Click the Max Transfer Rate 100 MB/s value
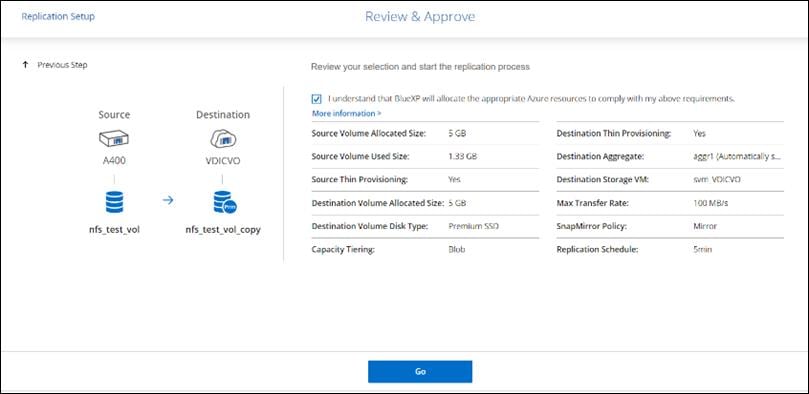 711,203
